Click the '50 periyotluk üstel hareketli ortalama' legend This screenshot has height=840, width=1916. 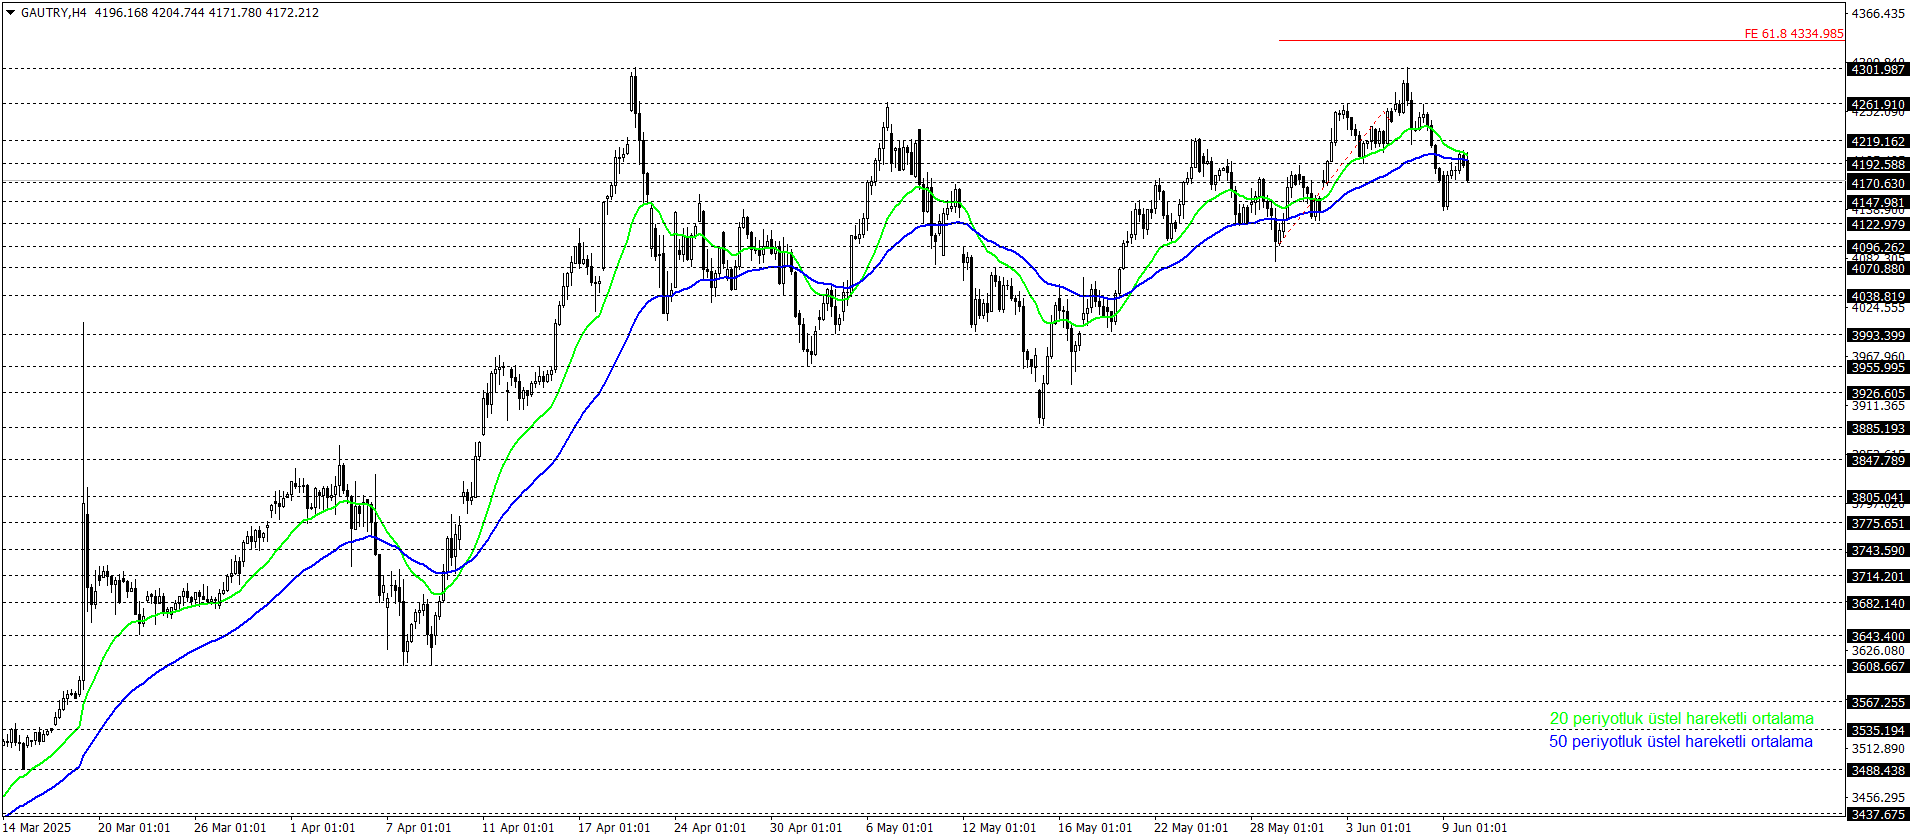point(1680,742)
